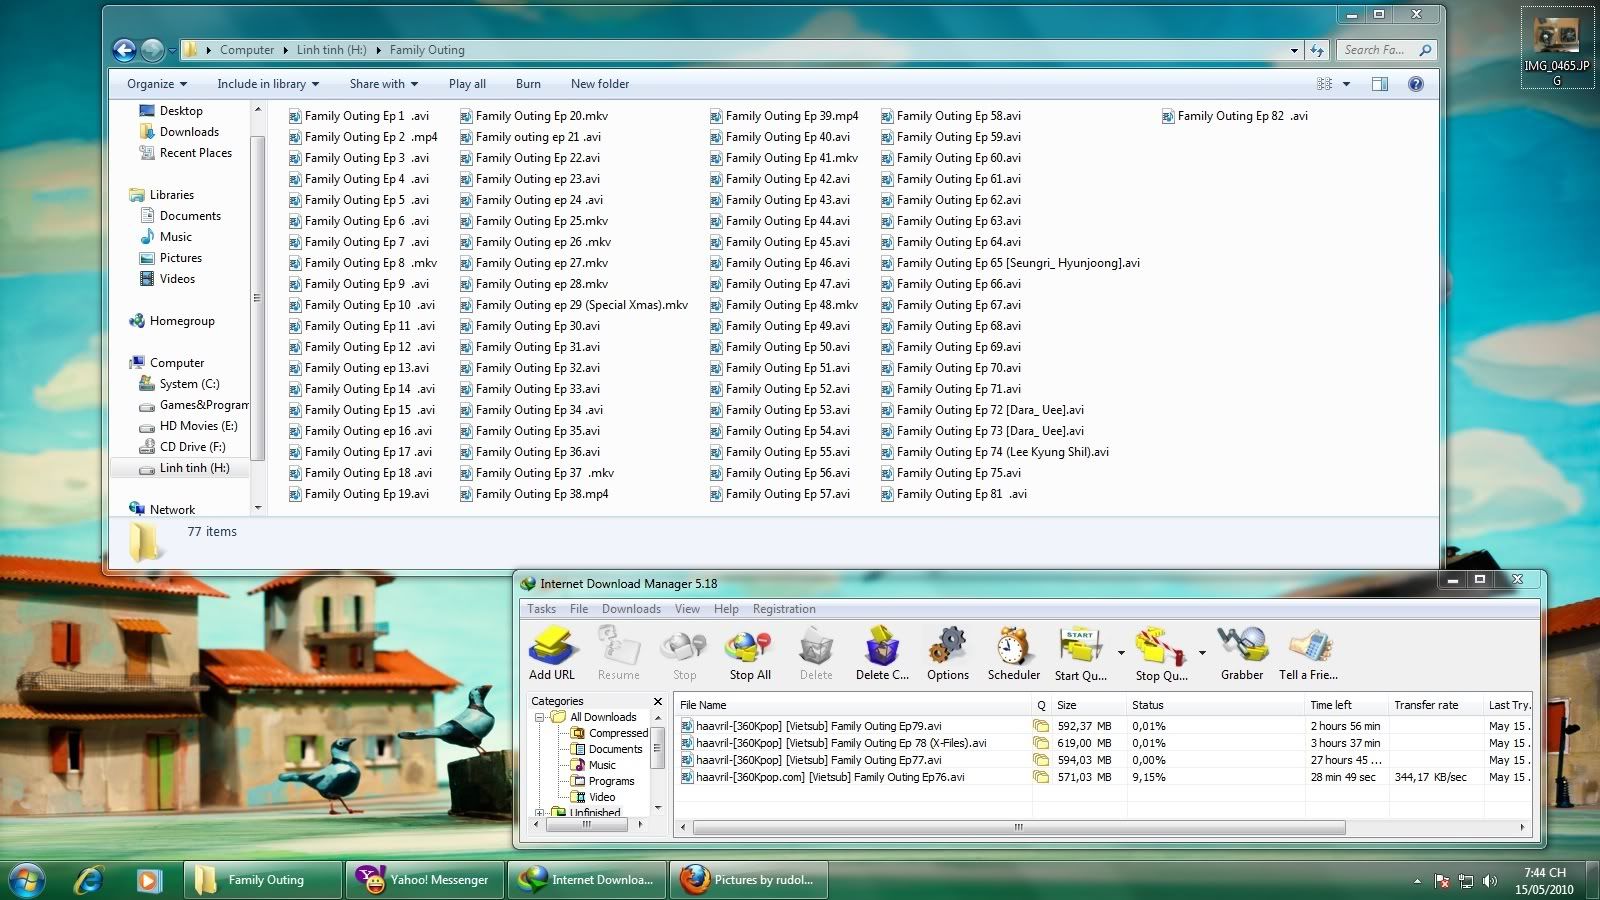This screenshot has width=1600, height=900.
Task: Expand the Unfinished category node
Action: pos(540,813)
